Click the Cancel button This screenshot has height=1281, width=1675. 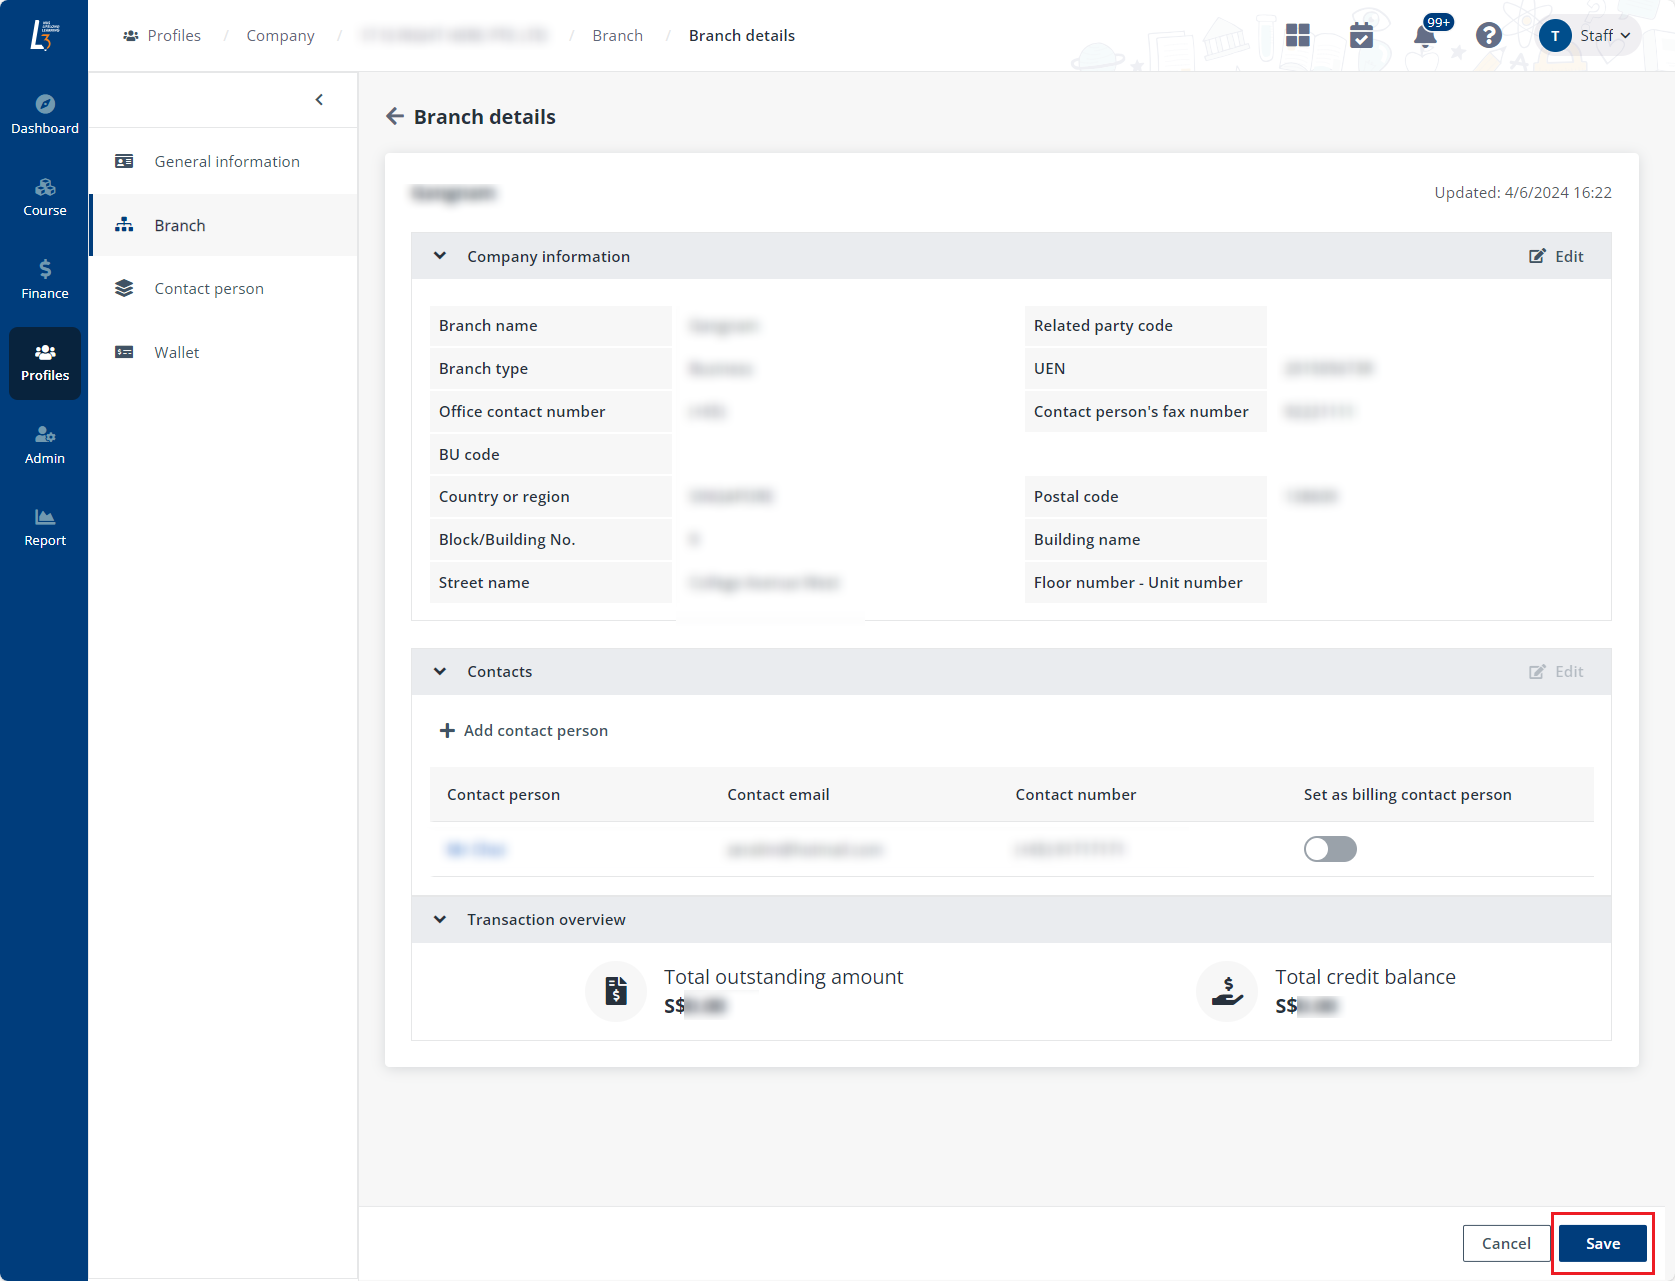point(1506,1243)
